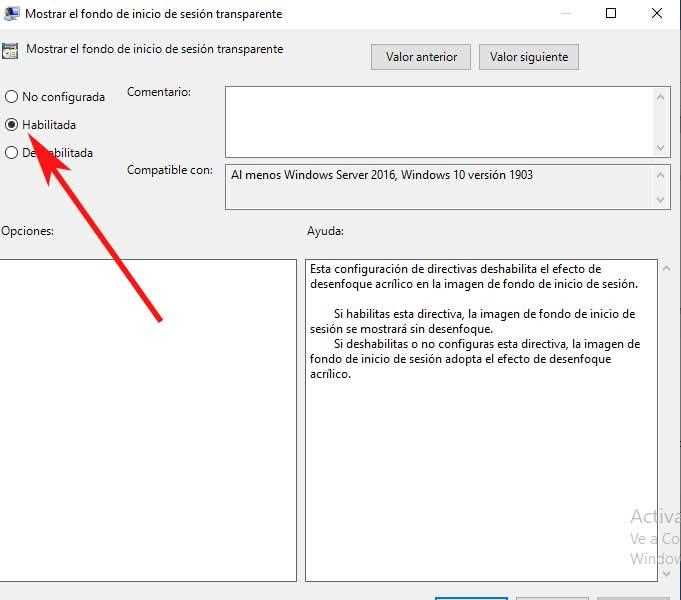Choose the Deshabilitada radio button

click(x=11, y=152)
